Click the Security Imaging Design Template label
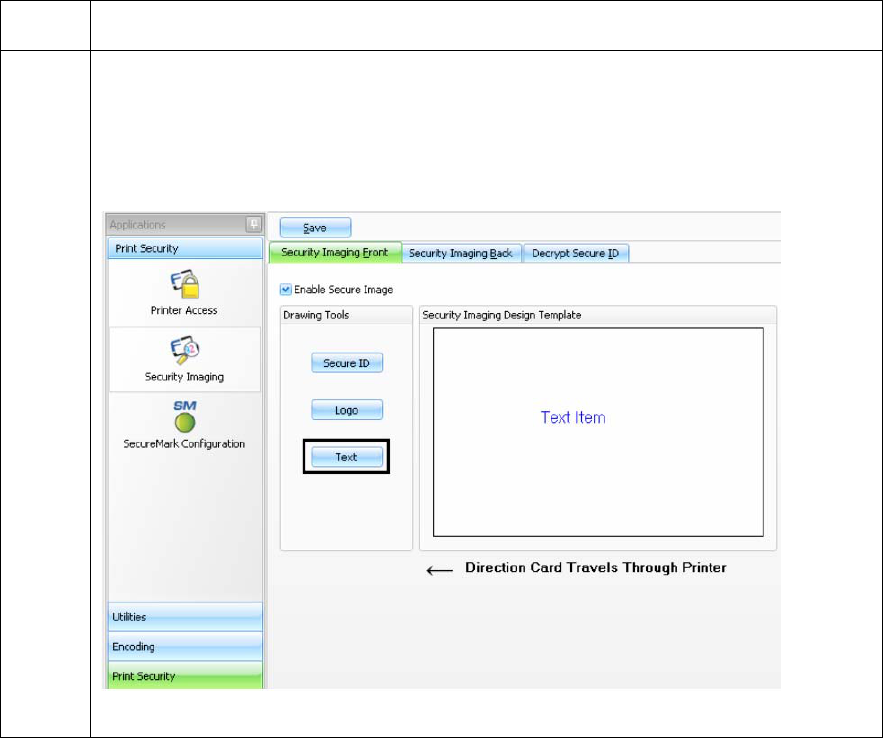 point(502,315)
